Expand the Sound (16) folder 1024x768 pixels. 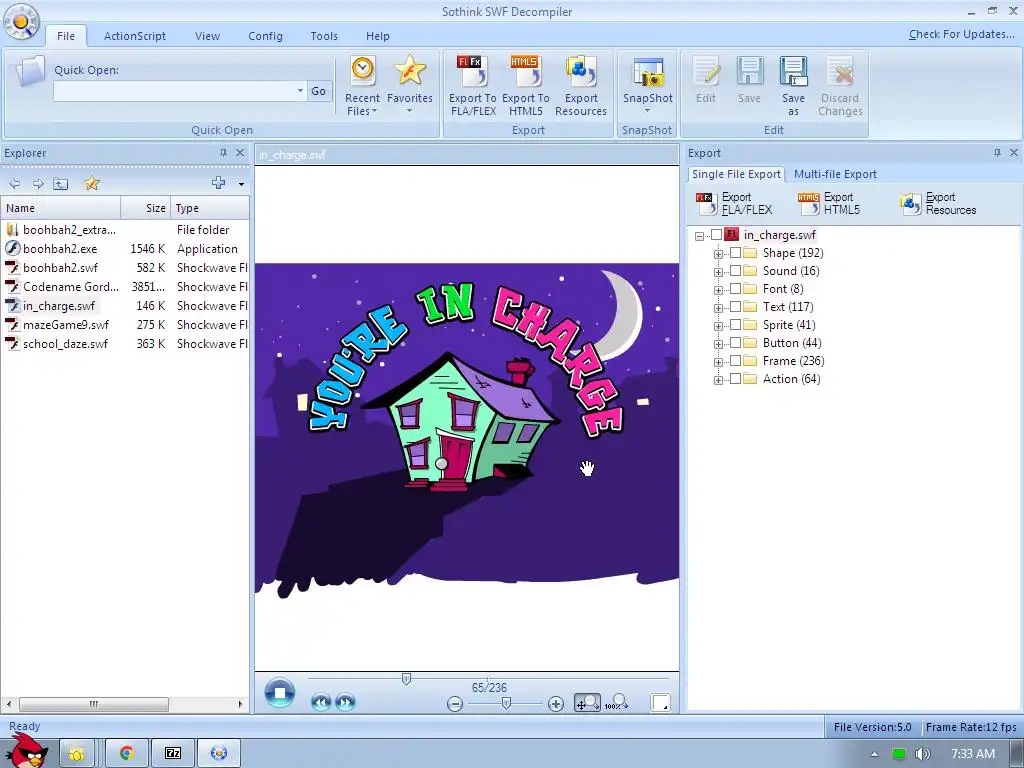pyautogui.click(x=718, y=272)
